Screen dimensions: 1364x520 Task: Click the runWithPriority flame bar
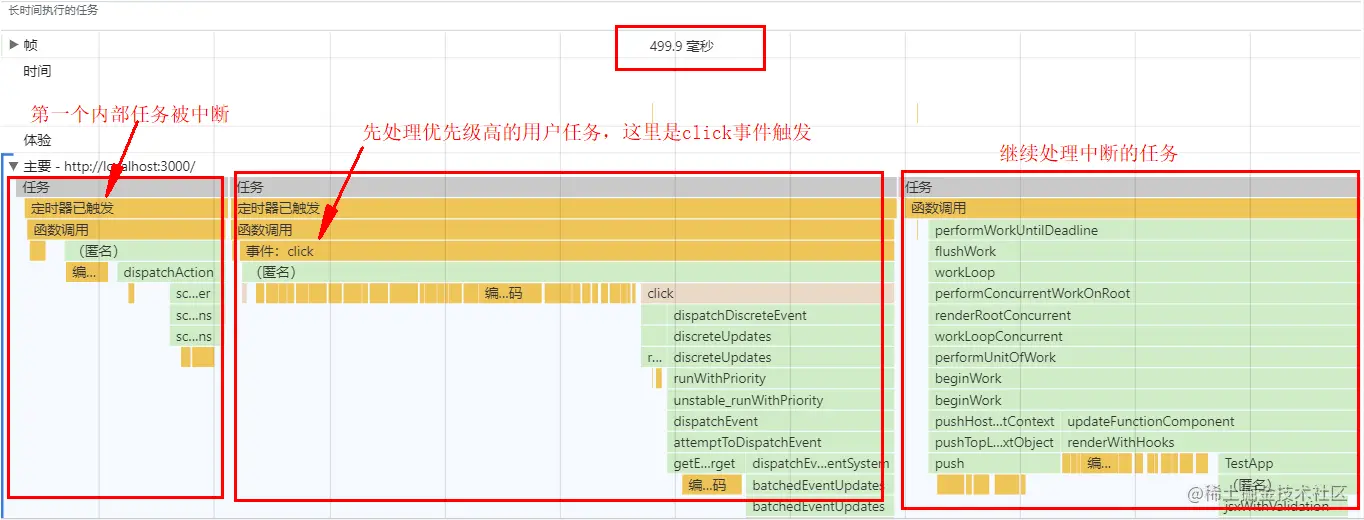pos(780,379)
